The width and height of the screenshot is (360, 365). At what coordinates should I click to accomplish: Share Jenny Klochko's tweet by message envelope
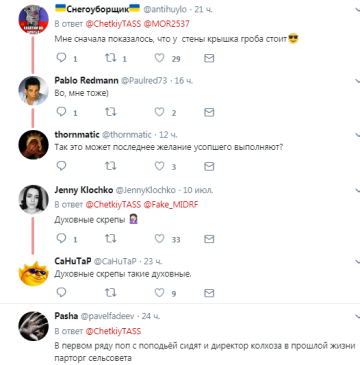pyautogui.click(x=209, y=239)
